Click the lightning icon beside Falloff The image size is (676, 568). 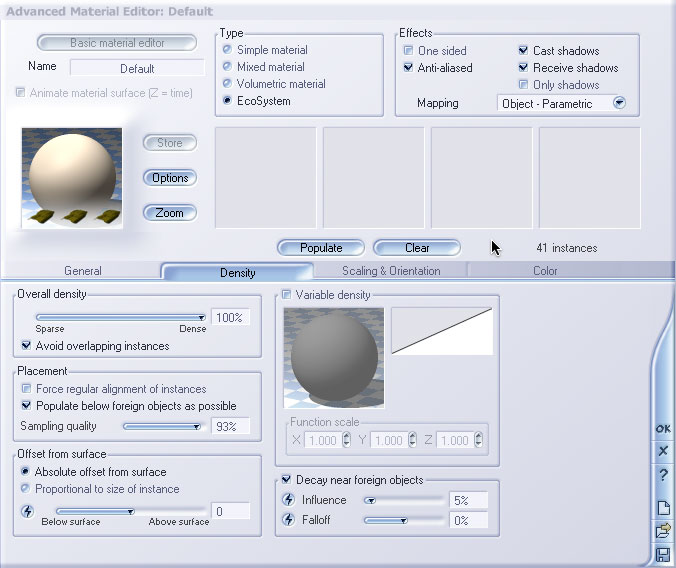click(289, 520)
